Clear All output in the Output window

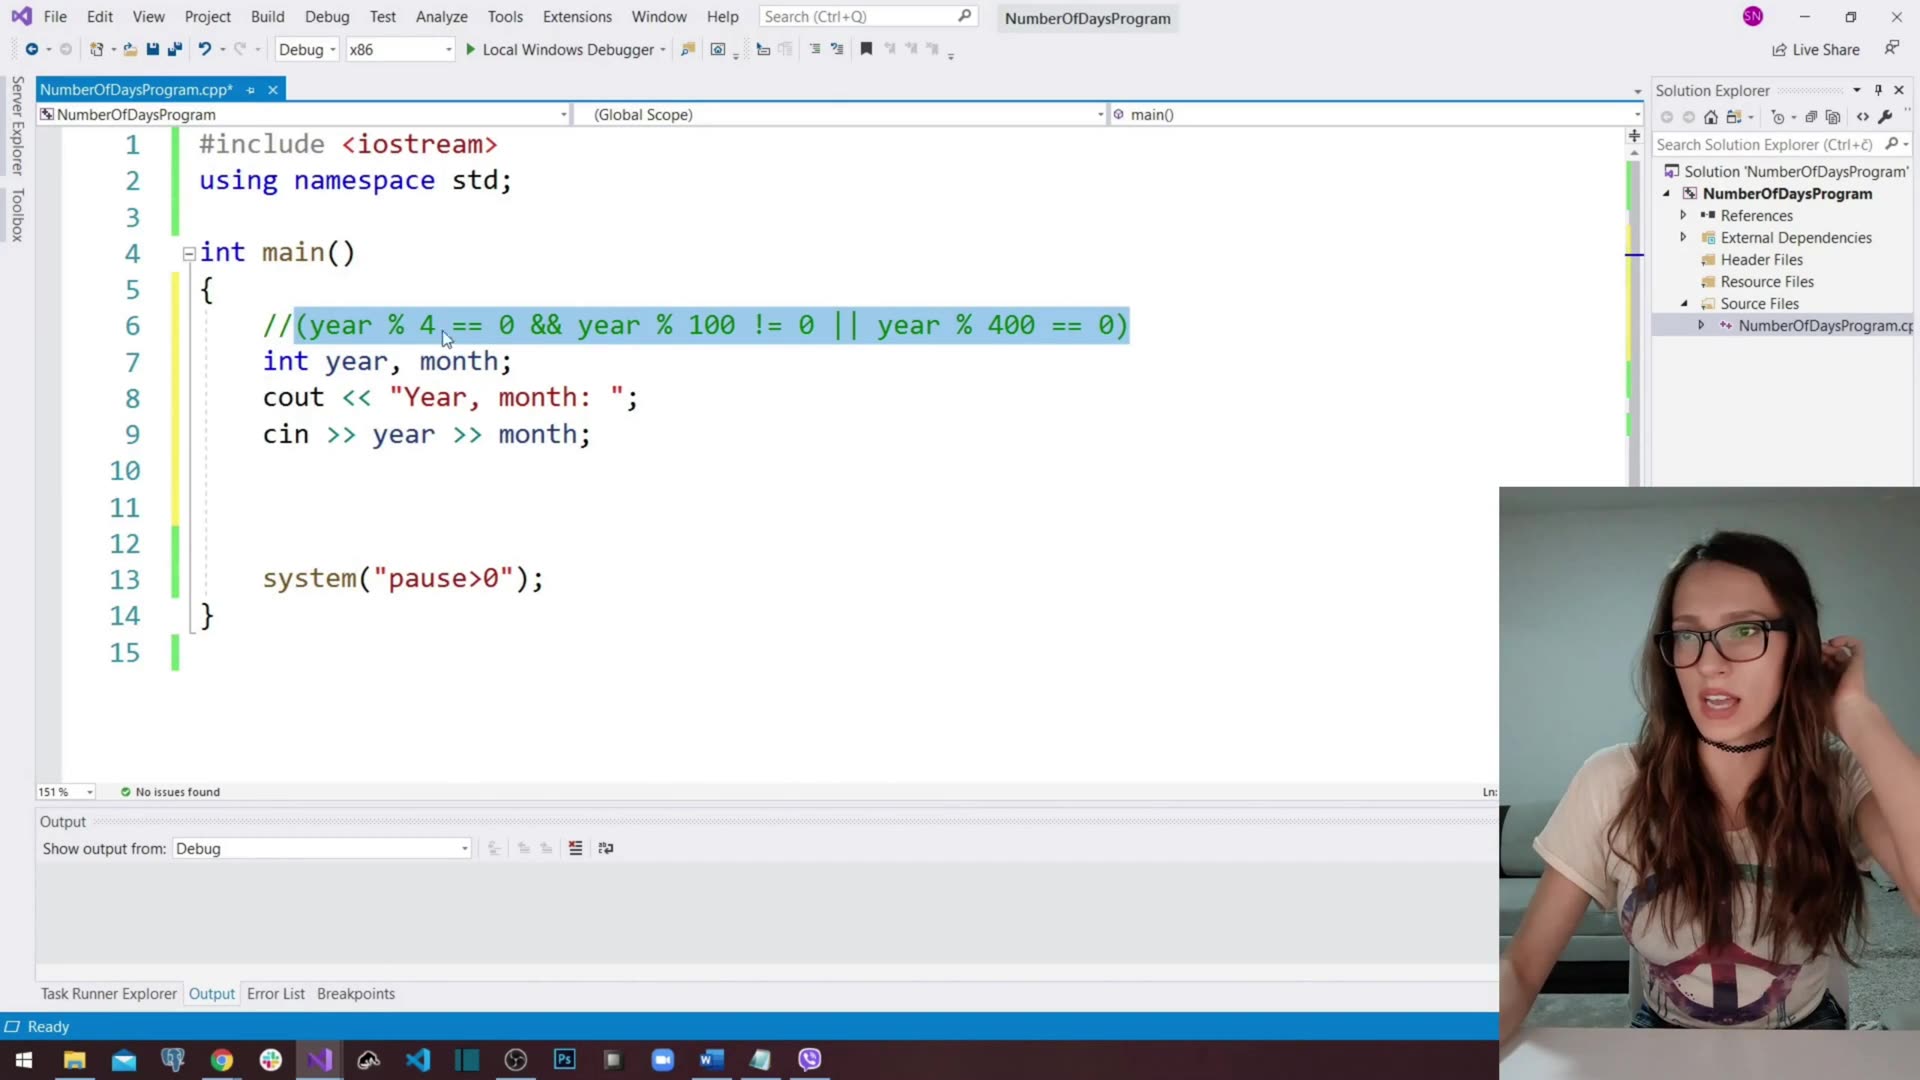point(575,848)
